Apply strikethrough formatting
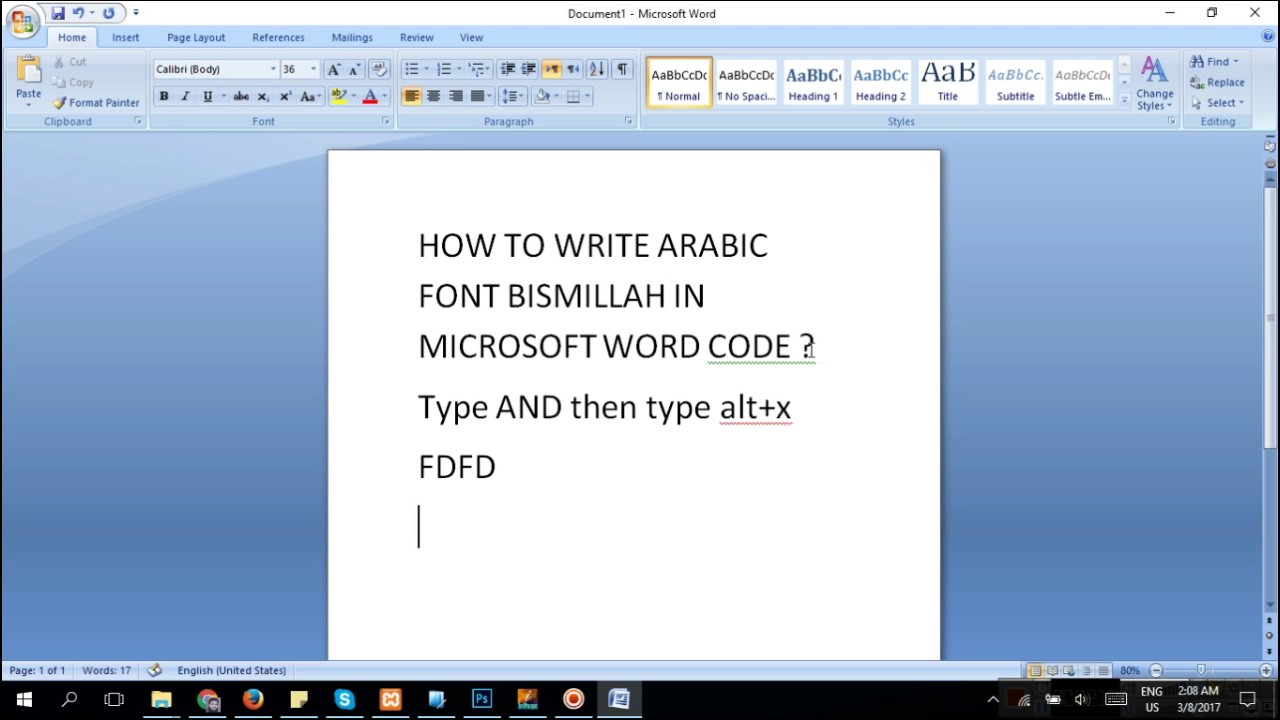The width and height of the screenshot is (1280, 720). pos(240,96)
